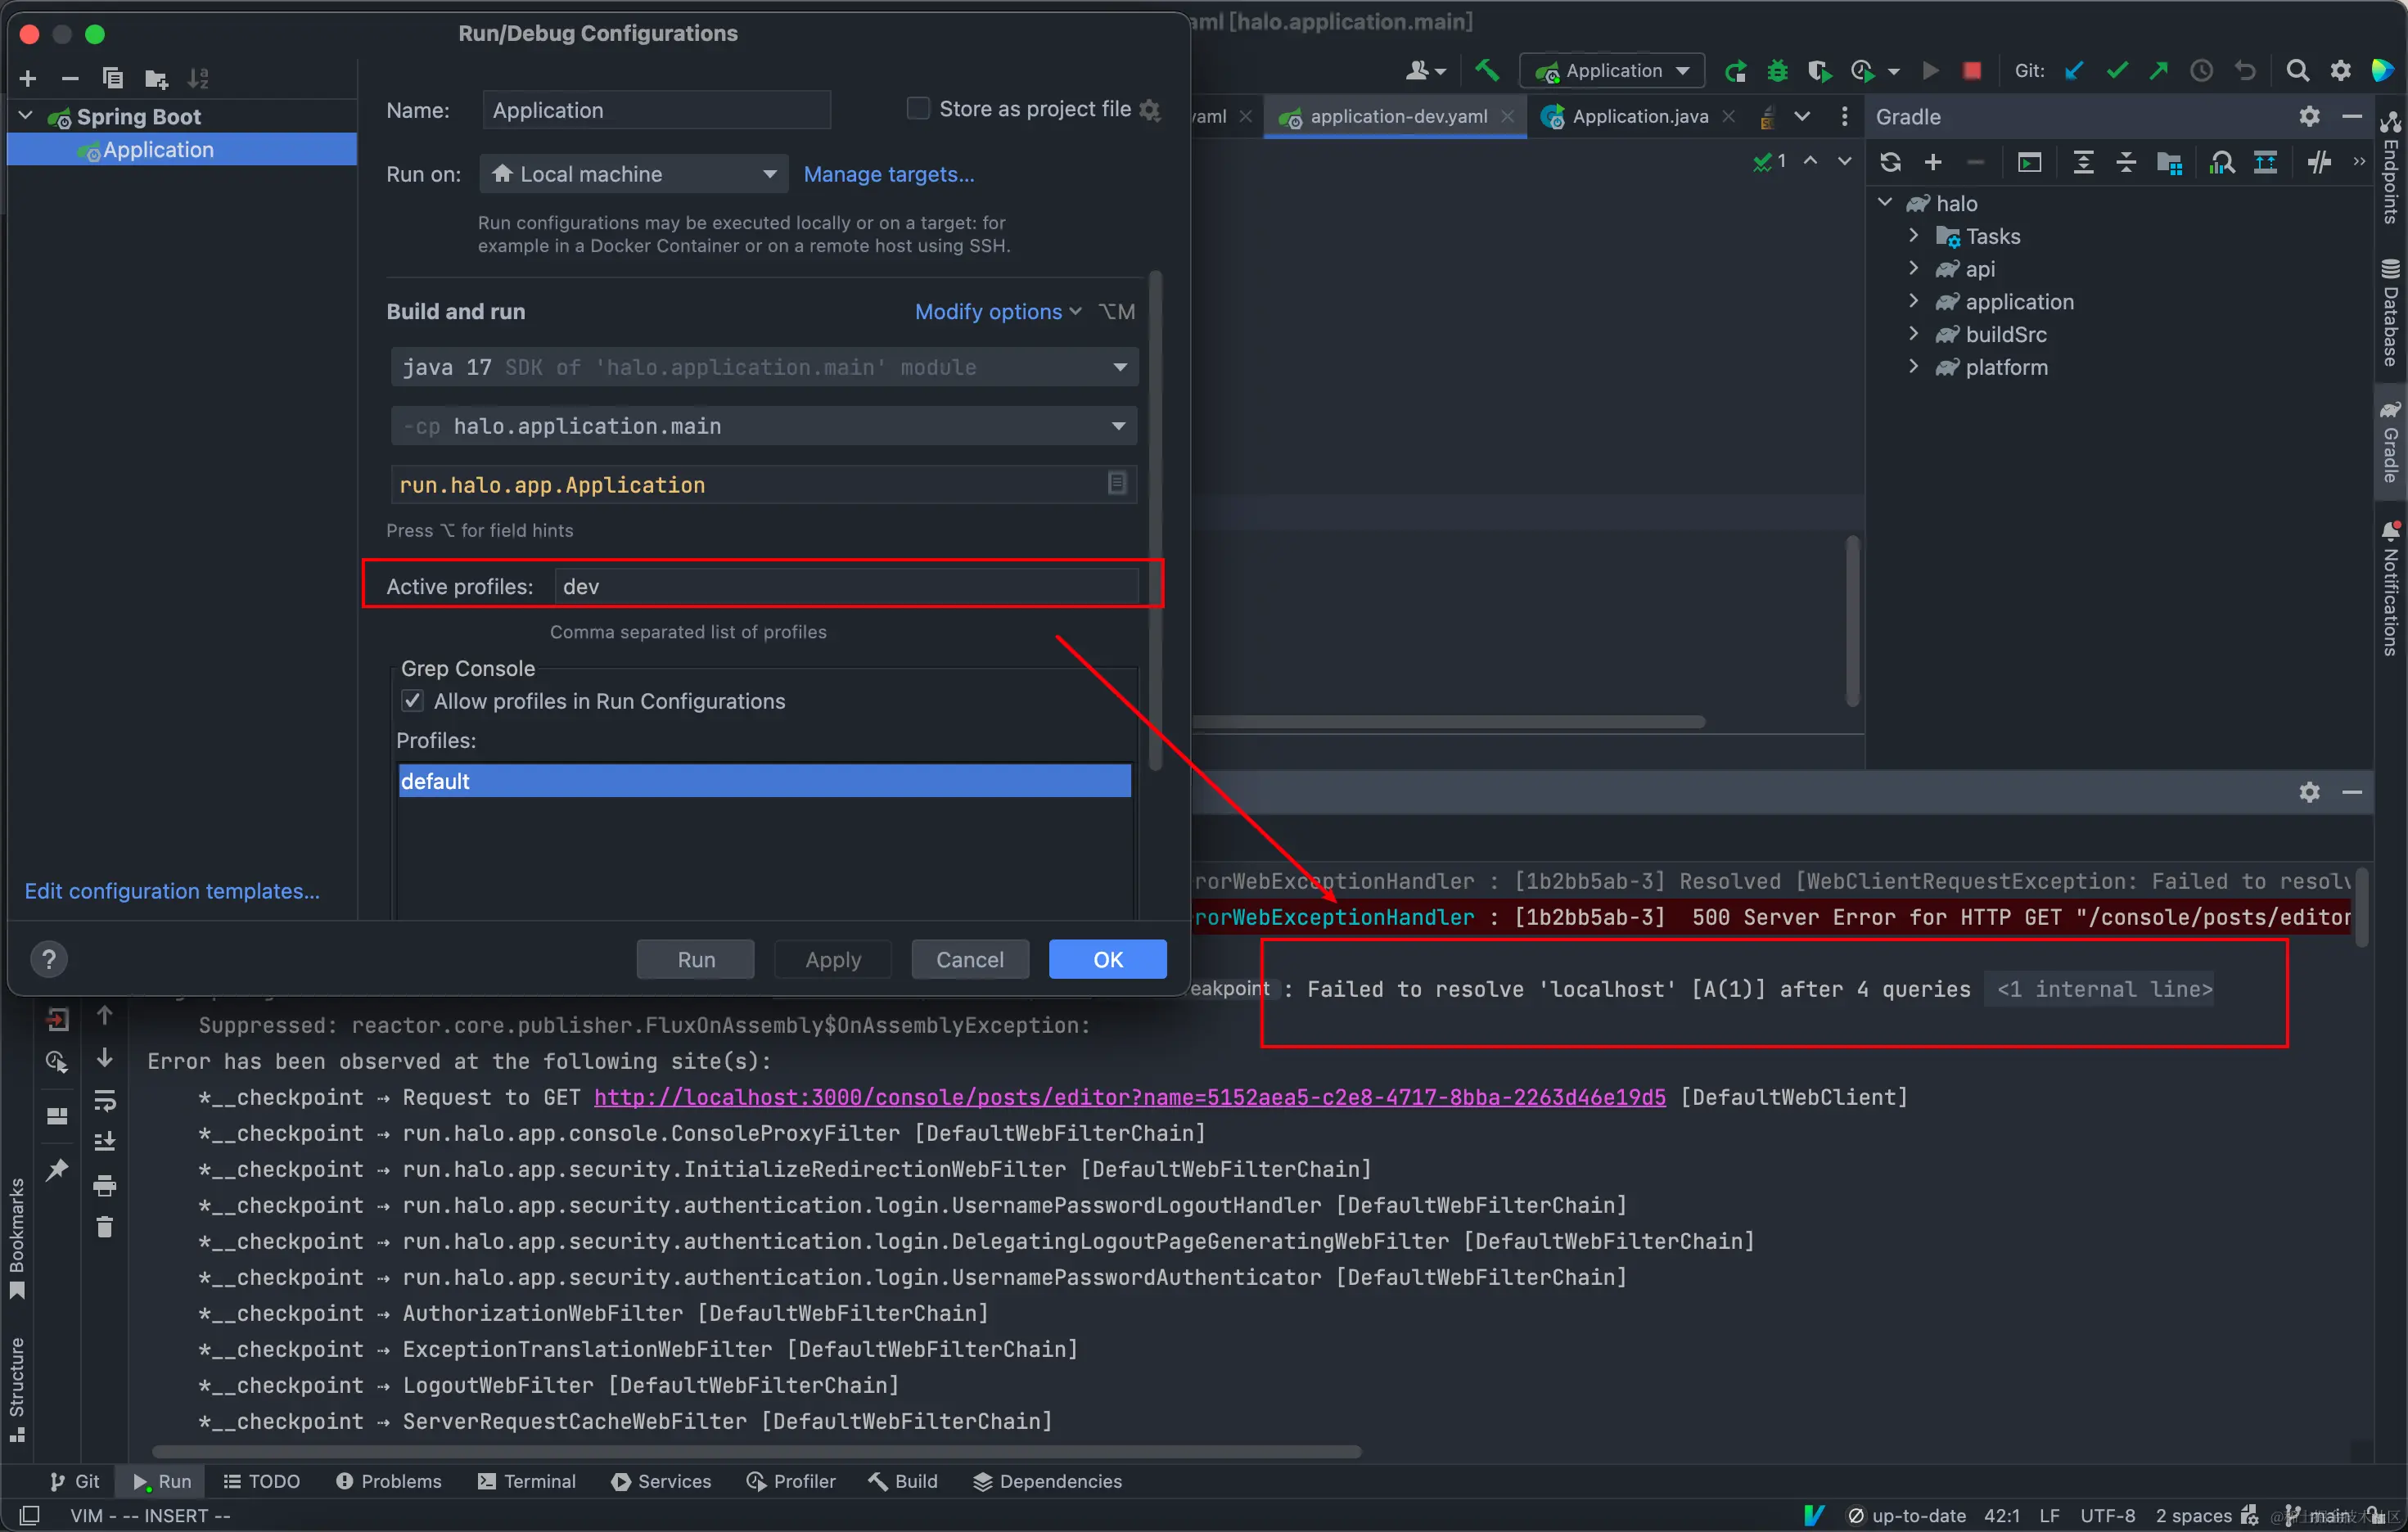The image size is (2408, 1532).
Task: Expand Tasks node in Gradle tree
Action: click(1913, 236)
